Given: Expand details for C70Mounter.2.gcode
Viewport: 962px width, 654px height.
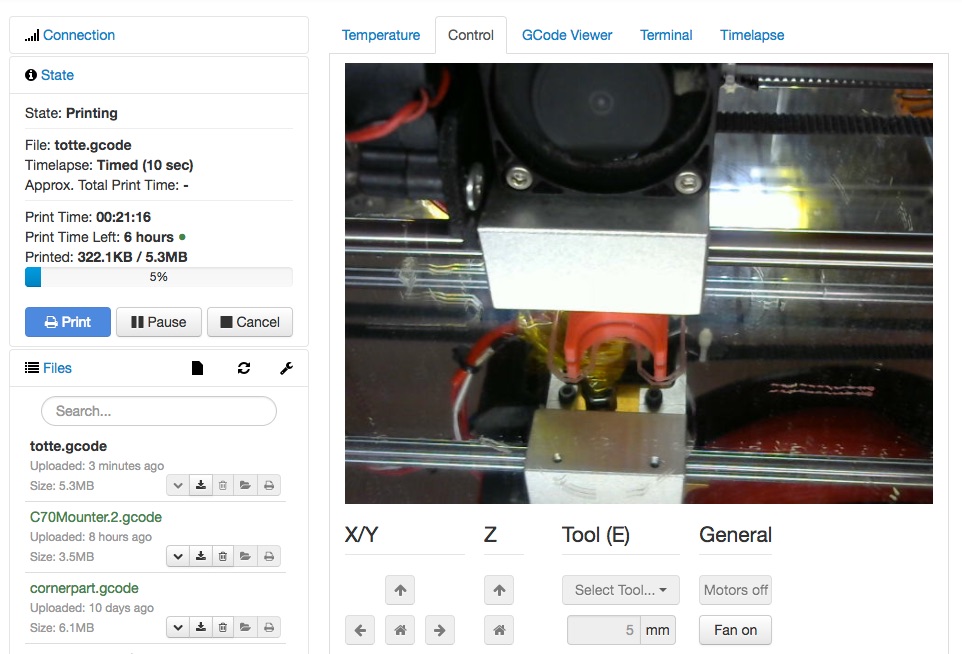Looking at the screenshot, I should coord(178,556).
